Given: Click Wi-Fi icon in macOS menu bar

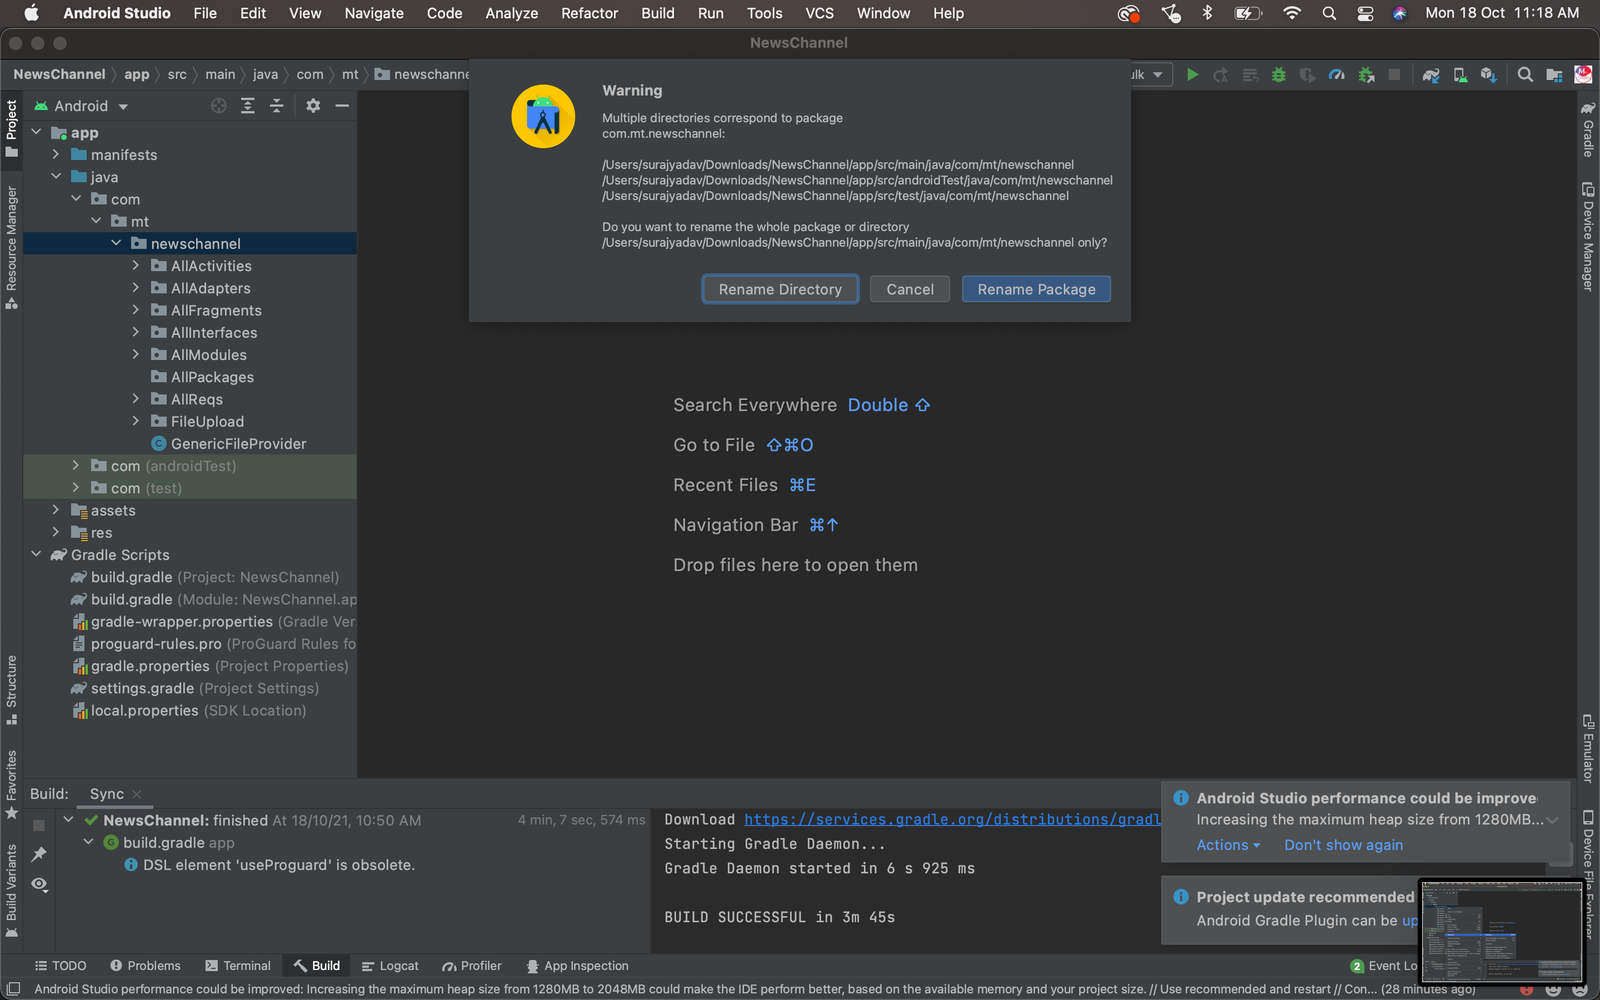Looking at the screenshot, I should pos(1292,13).
